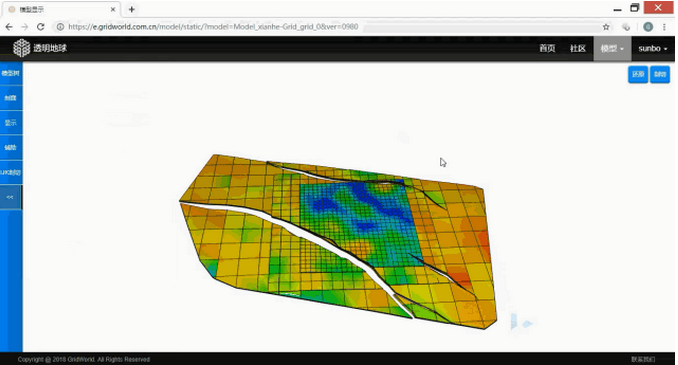The height and width of the screenshot is (365, 678).
Task: Open the sunbo user dropdown
Action: coord(653,48)
